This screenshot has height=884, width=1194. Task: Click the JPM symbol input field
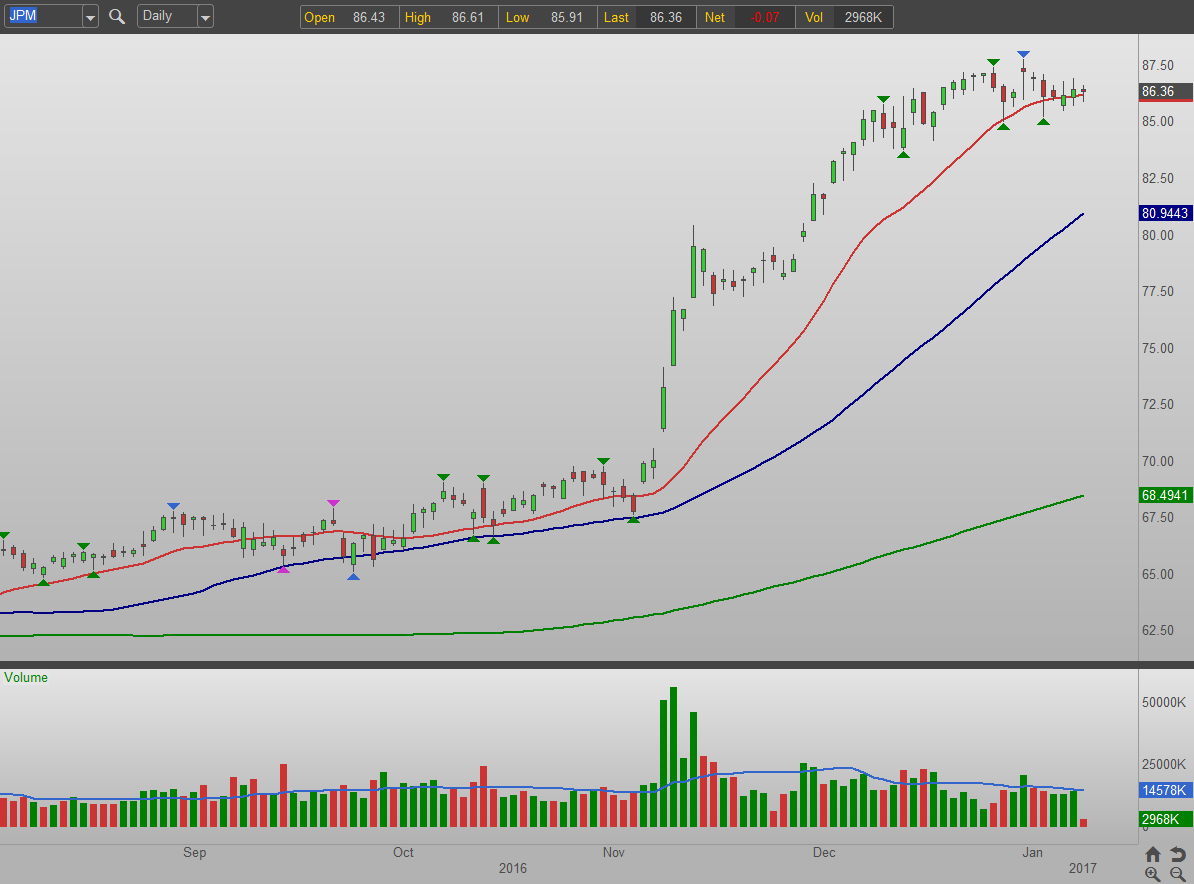click(43, 16)
